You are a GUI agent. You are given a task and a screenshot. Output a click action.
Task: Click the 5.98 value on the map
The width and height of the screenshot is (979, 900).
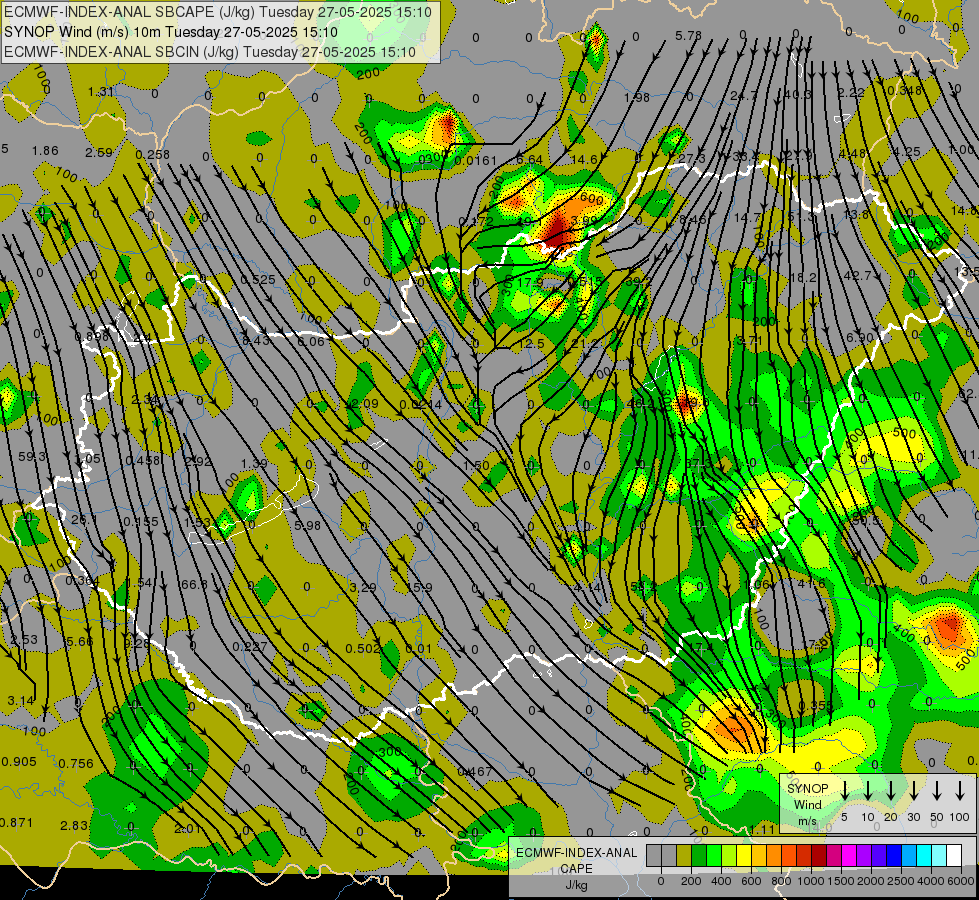coord(307,525)
